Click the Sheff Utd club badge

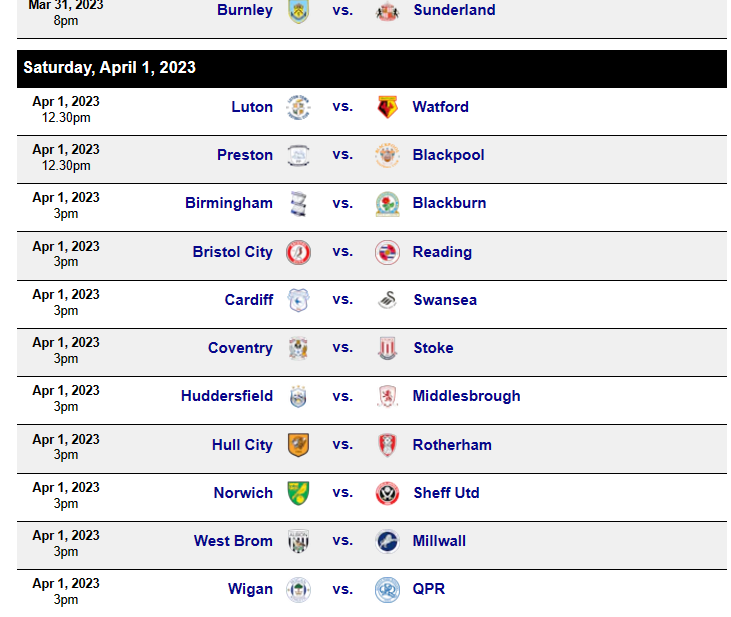click(387, 493)
